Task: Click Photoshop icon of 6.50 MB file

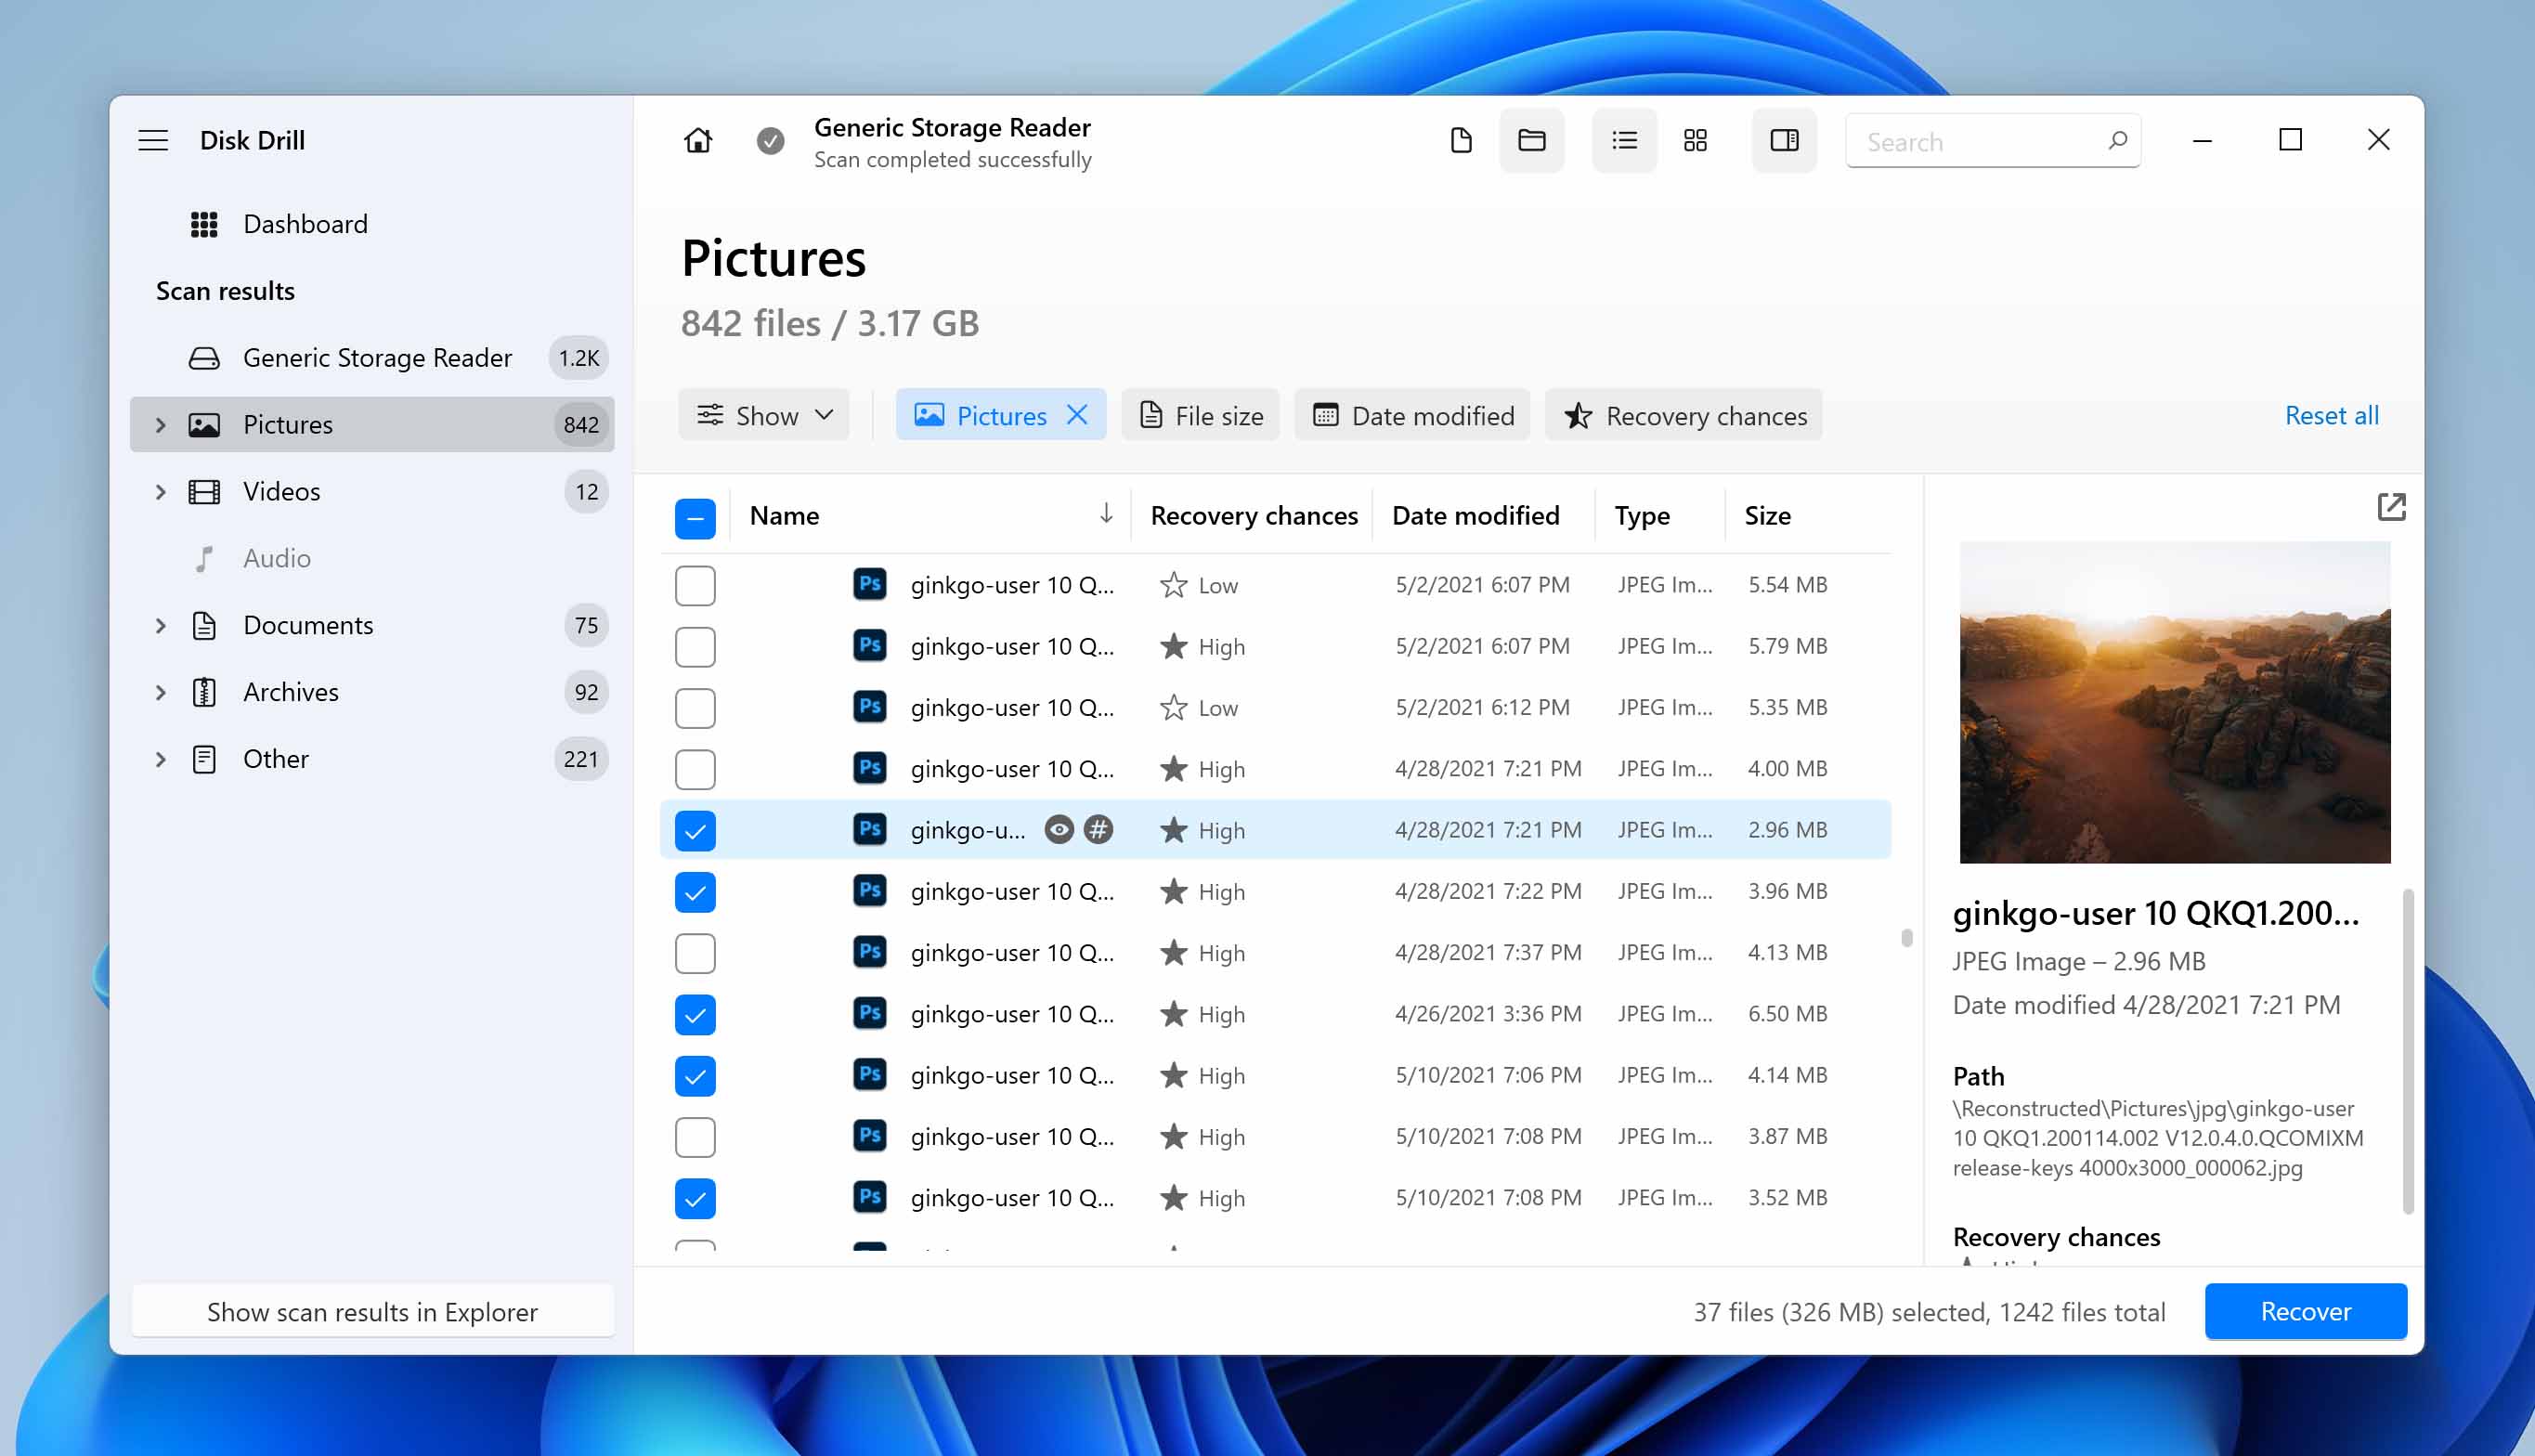Action: pyautogui.click(x=869, y=1013)
